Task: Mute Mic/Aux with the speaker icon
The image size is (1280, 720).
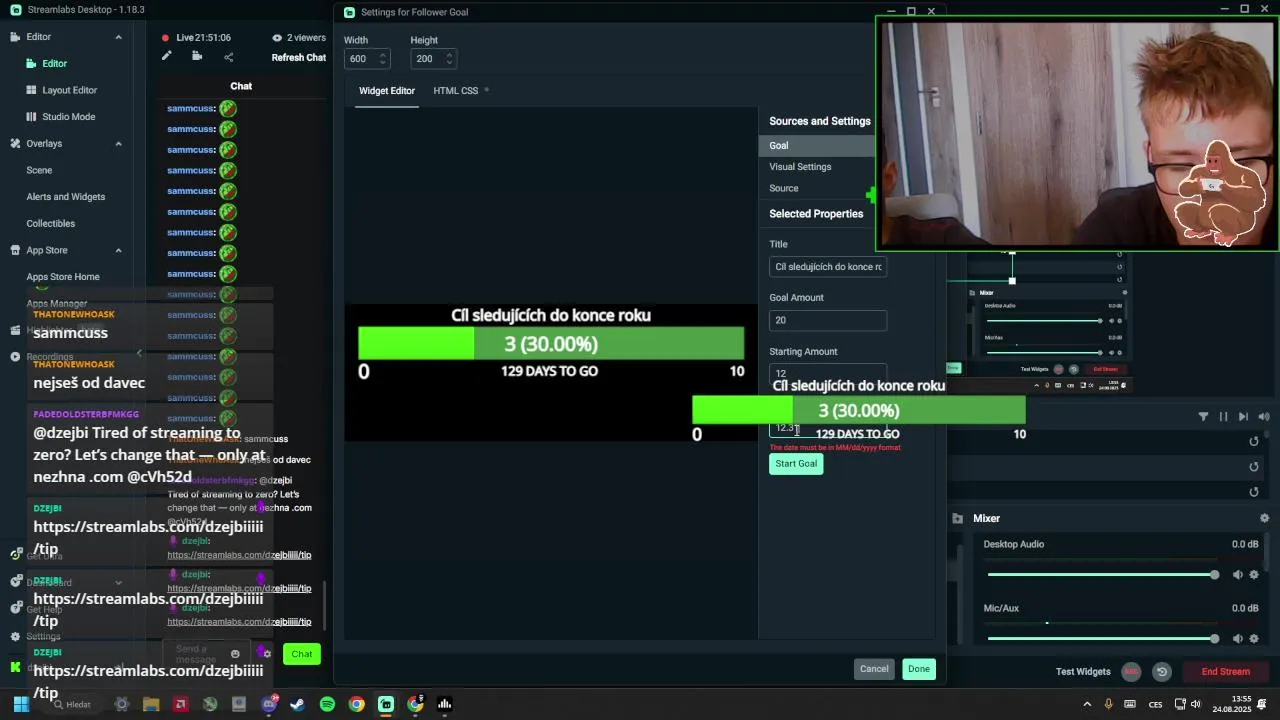Action: coord(1237,639)
